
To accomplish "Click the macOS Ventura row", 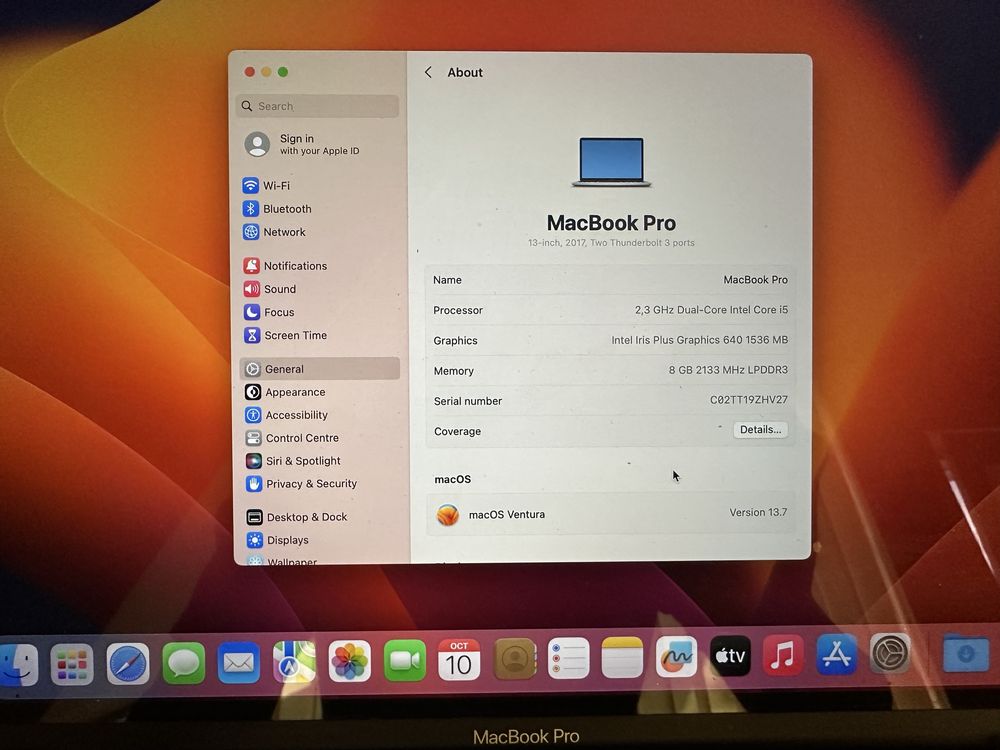I will [610, 513].
